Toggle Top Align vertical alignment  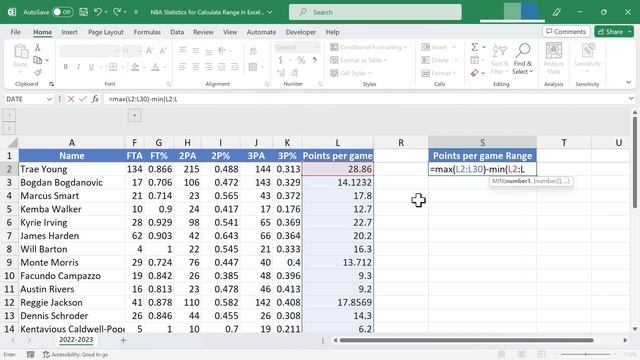(x=182, y=51)
